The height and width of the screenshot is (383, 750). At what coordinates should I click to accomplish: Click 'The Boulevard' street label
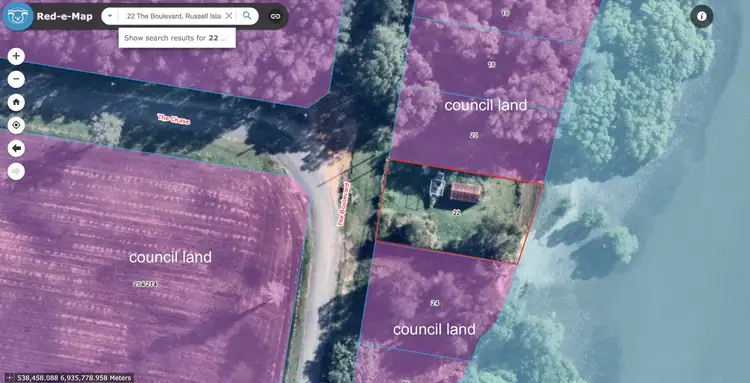(343, 204)
